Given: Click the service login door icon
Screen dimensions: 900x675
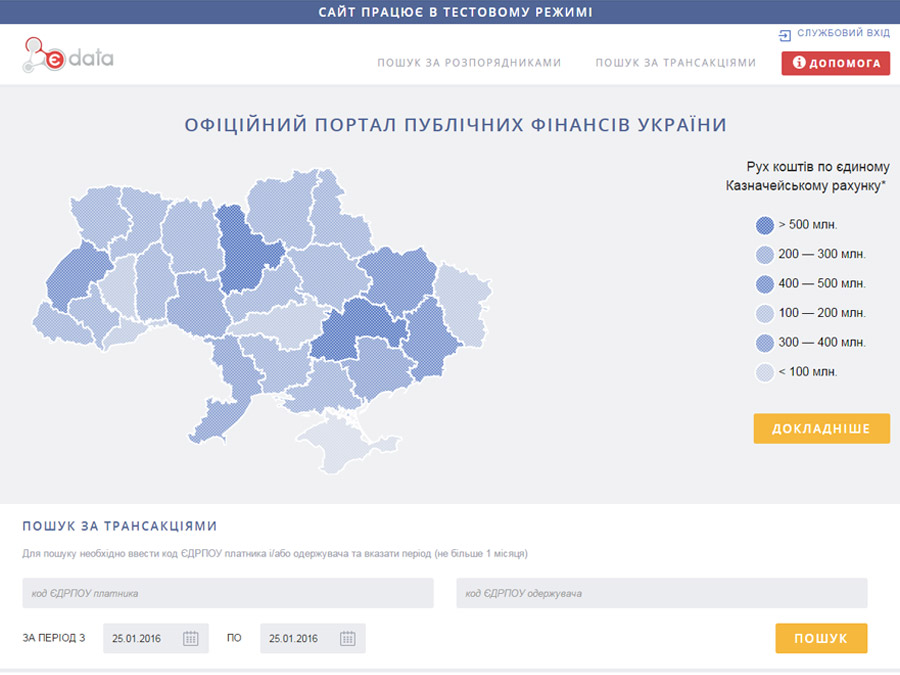Looking at the screenshot, I should click(x=785, y=34).
